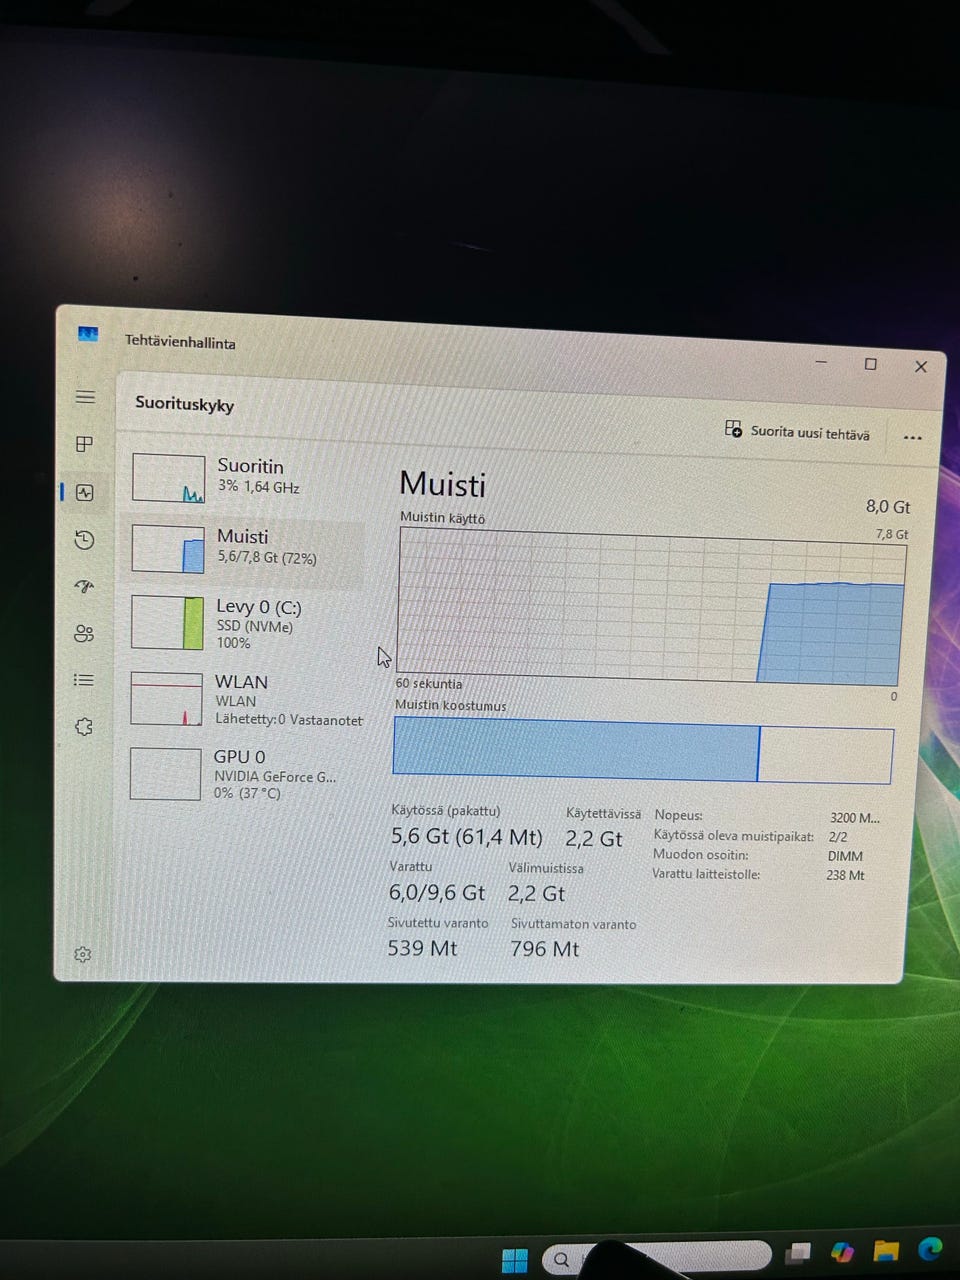Open the three-dots more options menu
Viewport: 960px width, 1280px height.
(x=912, y=437)
